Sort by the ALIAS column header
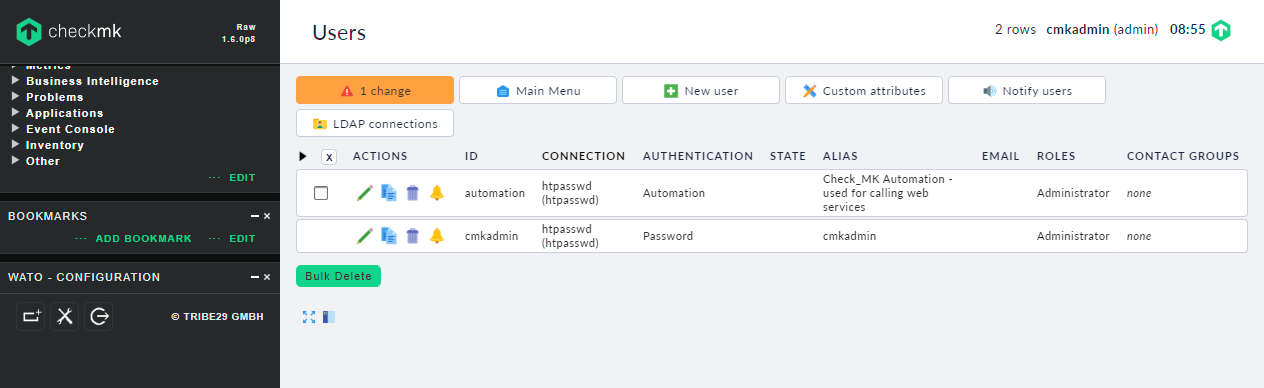1264x388 pixels. (840, 156)
